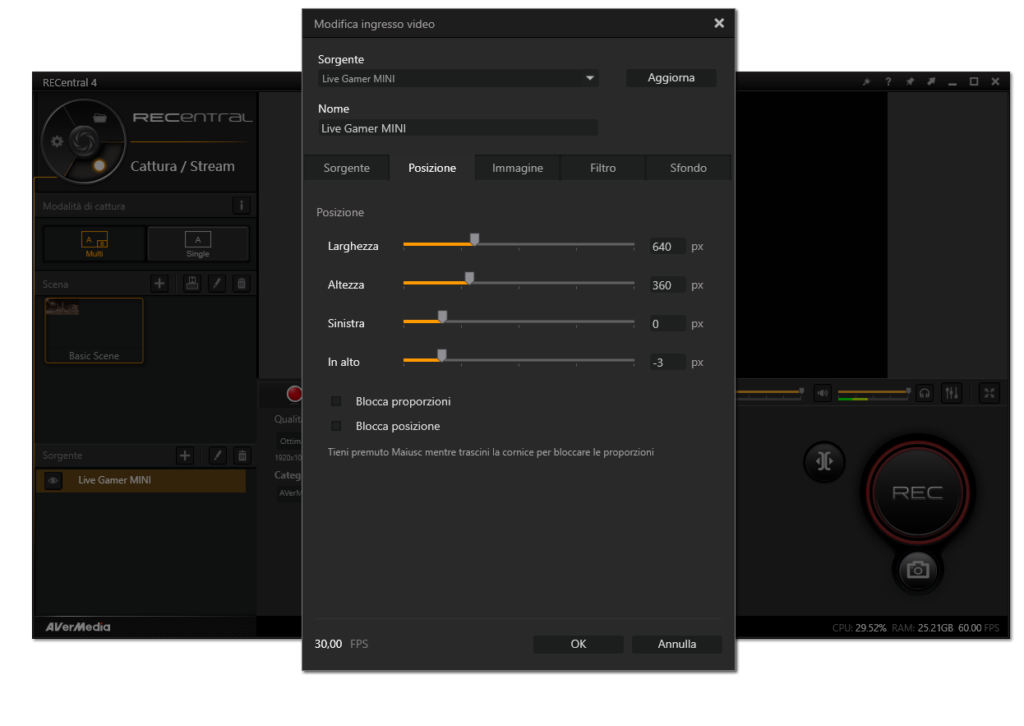This screenshot has height=726, width=1024.
Task: Click the Annulla button
Action: 677,644
